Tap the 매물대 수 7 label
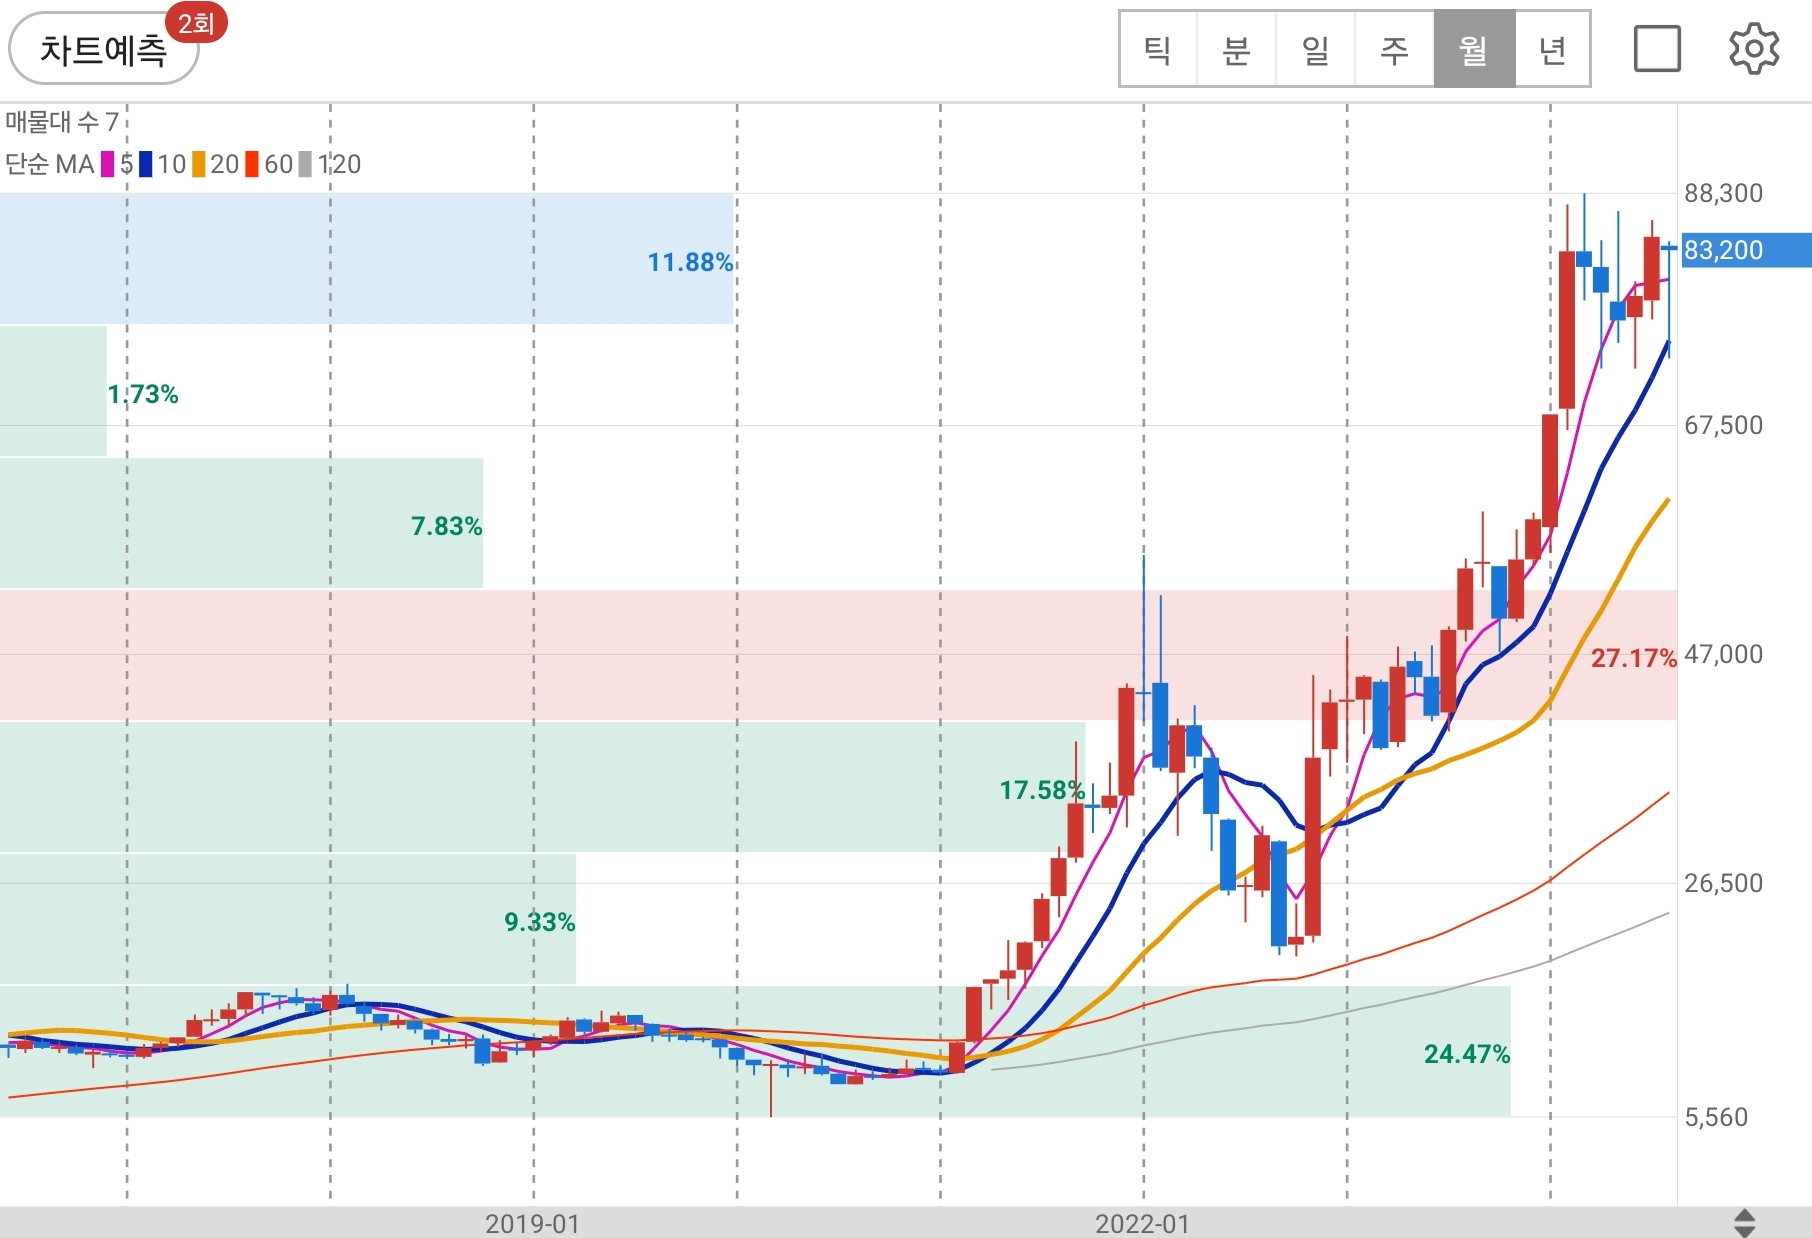 click(62, 122)
